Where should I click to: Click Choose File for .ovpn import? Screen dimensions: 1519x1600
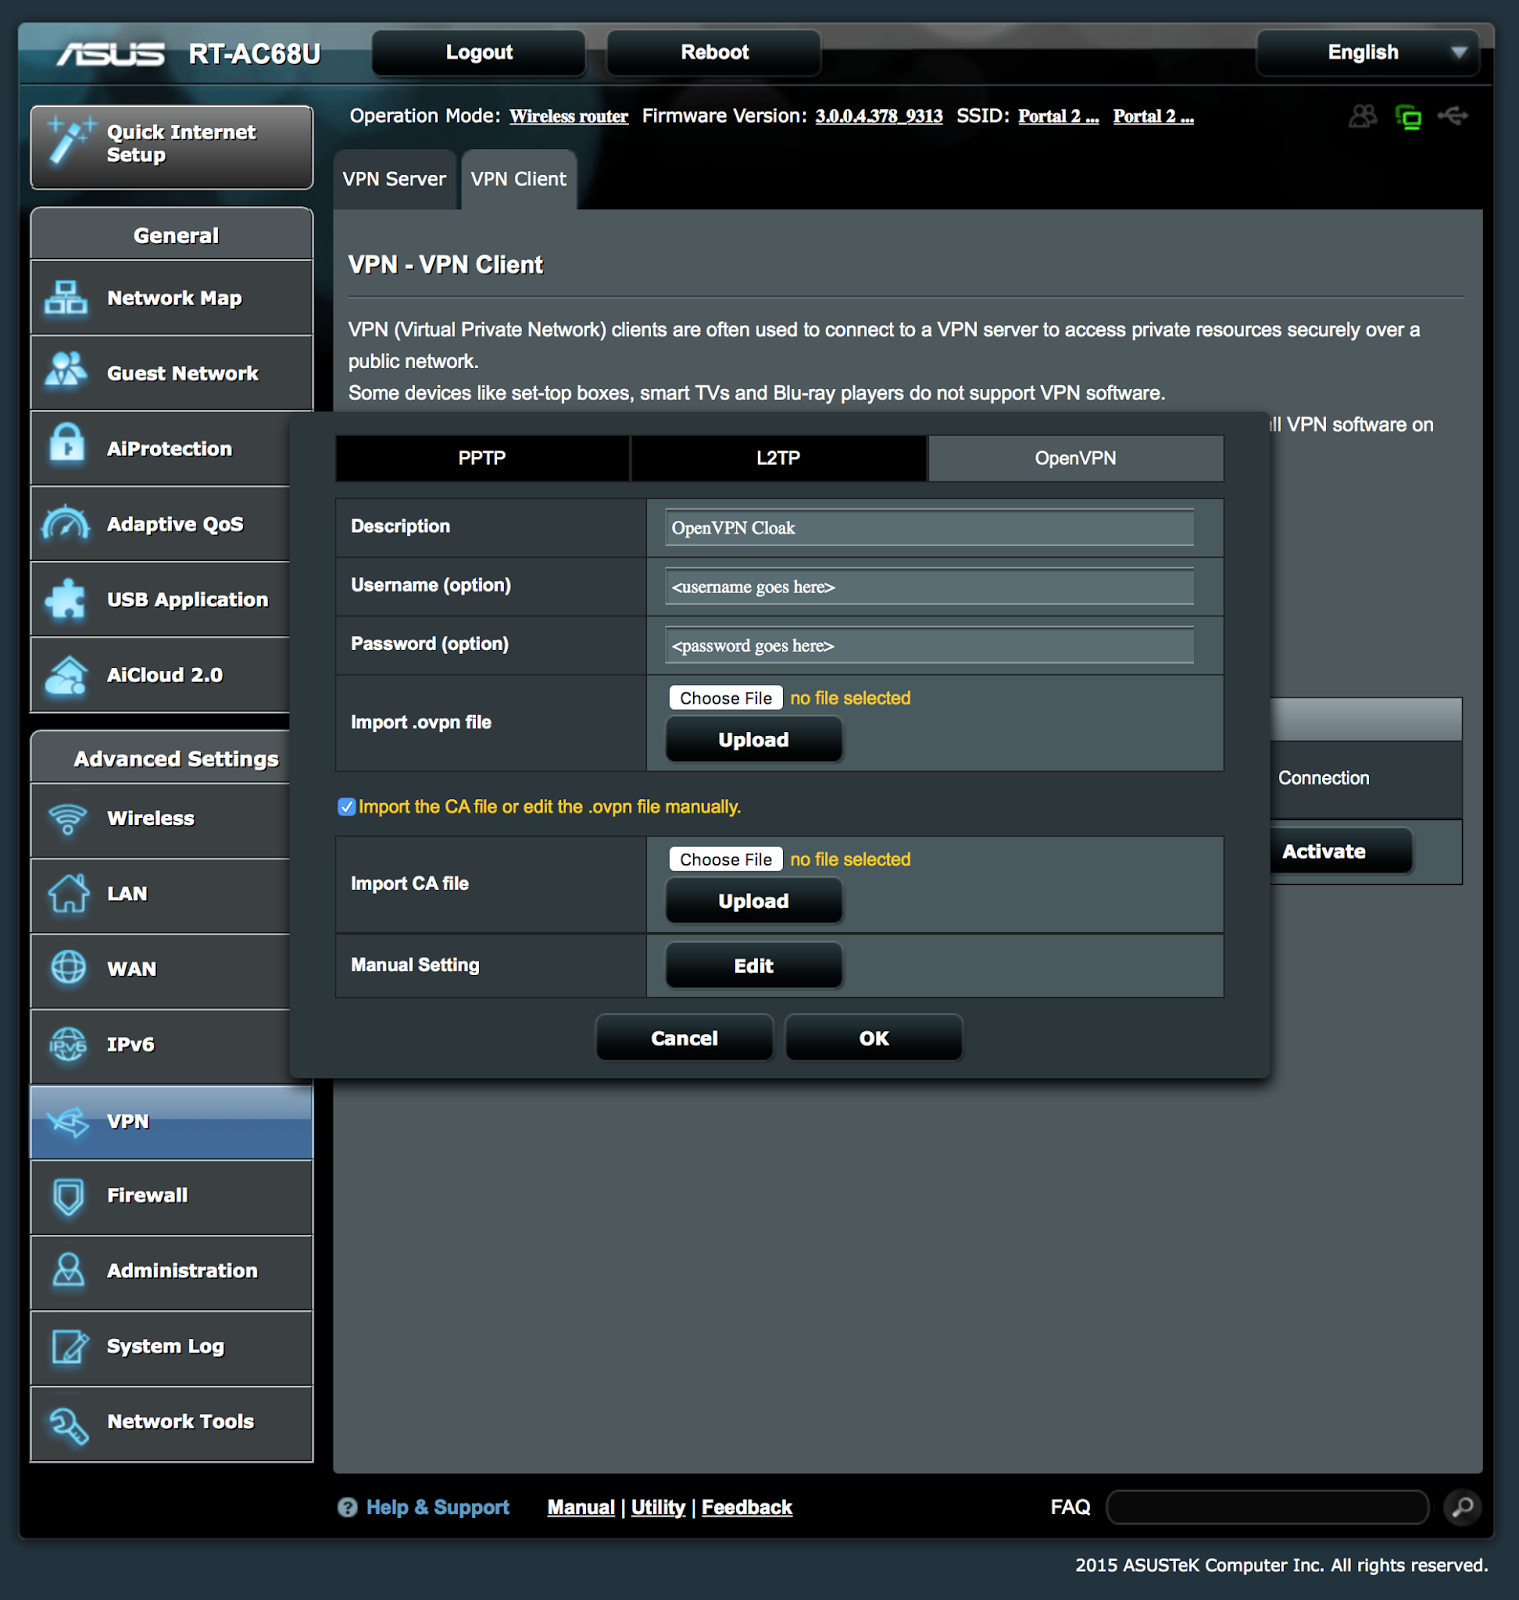[x=726, y=698]
